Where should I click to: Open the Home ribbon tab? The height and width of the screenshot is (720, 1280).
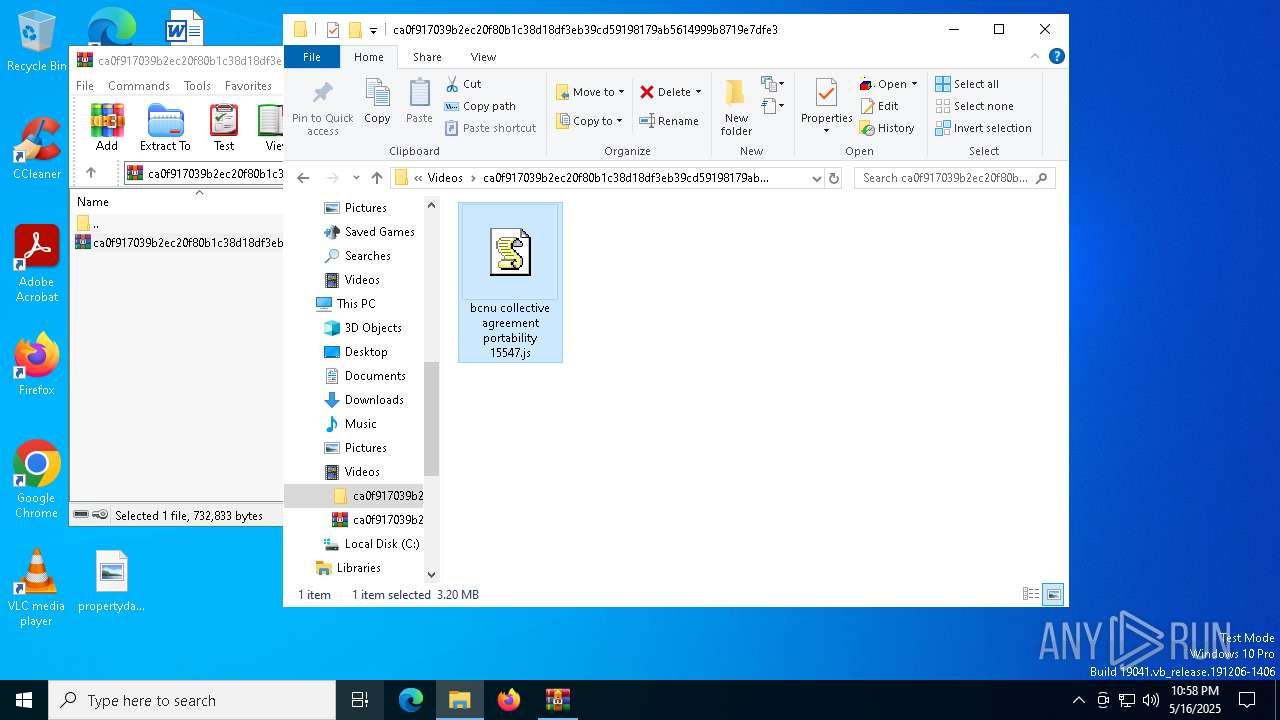pyautogui.click(x=368, y=57)
